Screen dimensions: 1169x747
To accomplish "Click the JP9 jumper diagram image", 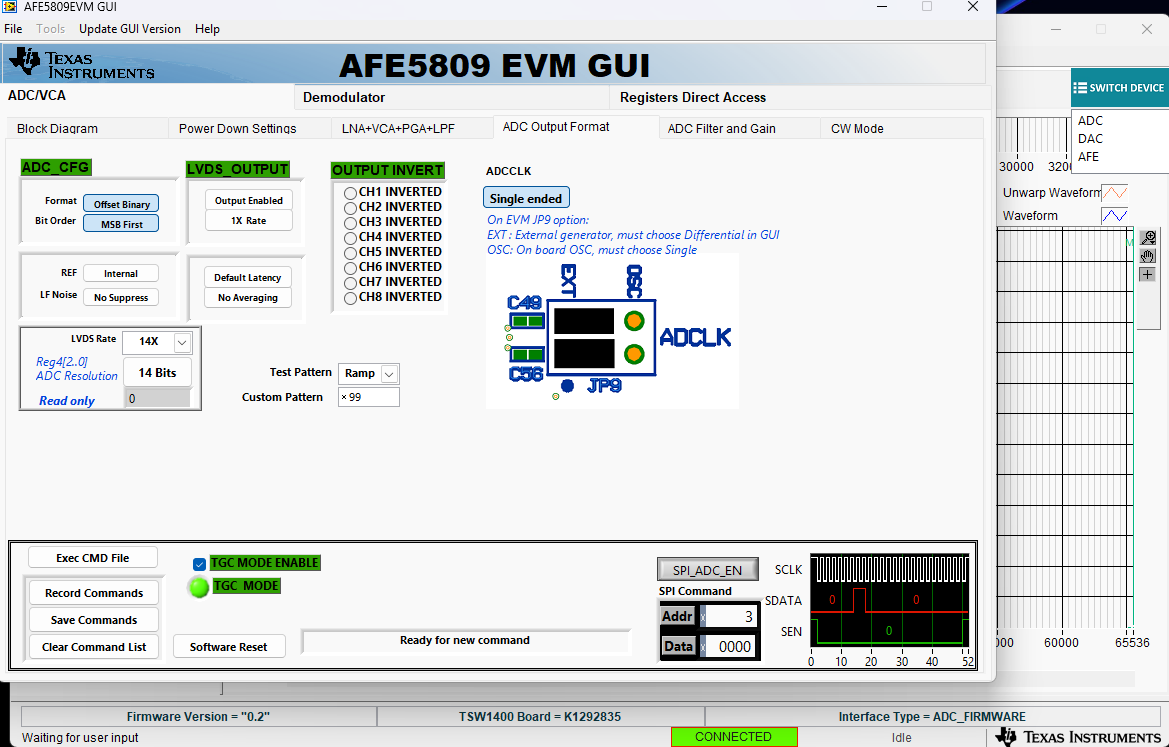I will tap(612, 332).
